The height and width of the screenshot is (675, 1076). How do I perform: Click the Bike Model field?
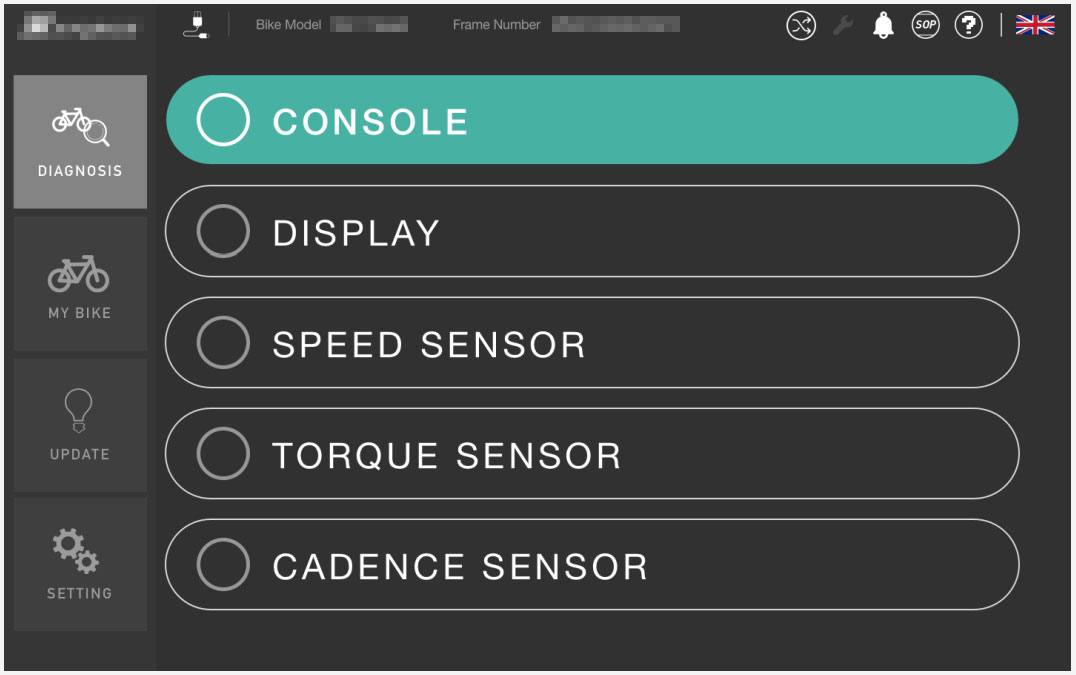tap(369, 25)
